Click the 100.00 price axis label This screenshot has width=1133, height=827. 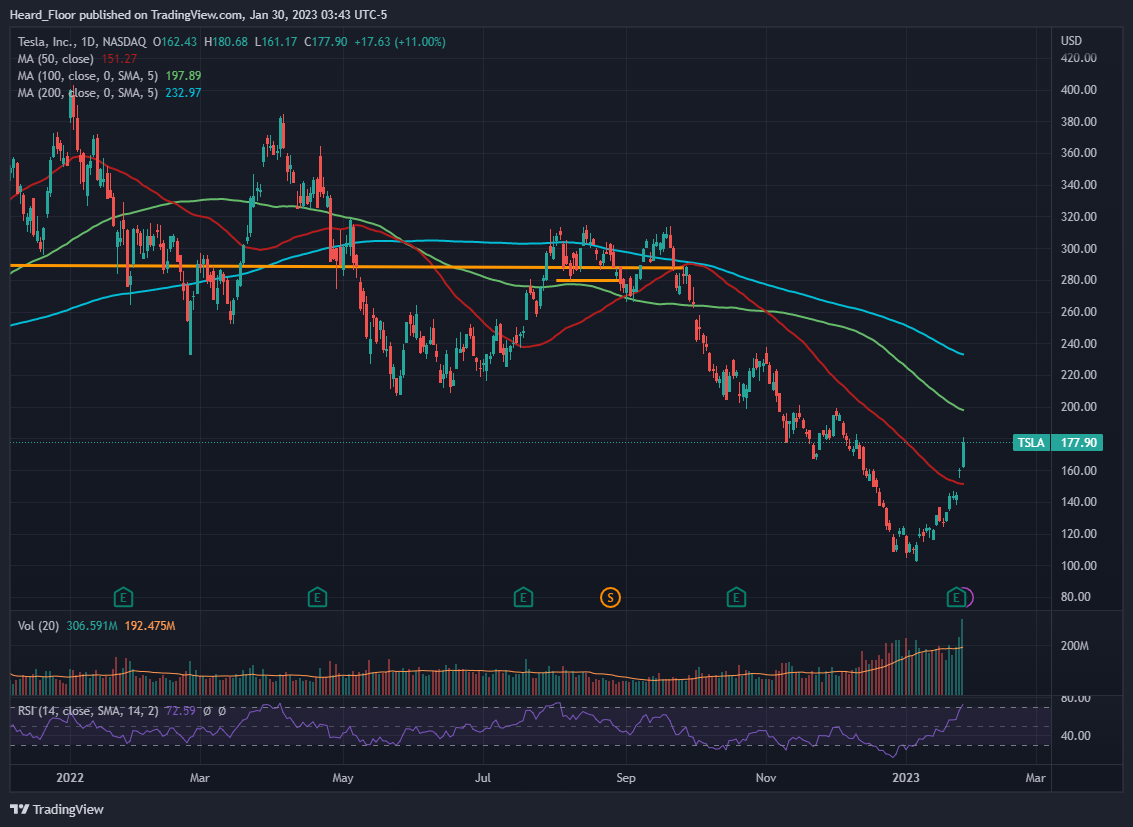(1079, 566)
